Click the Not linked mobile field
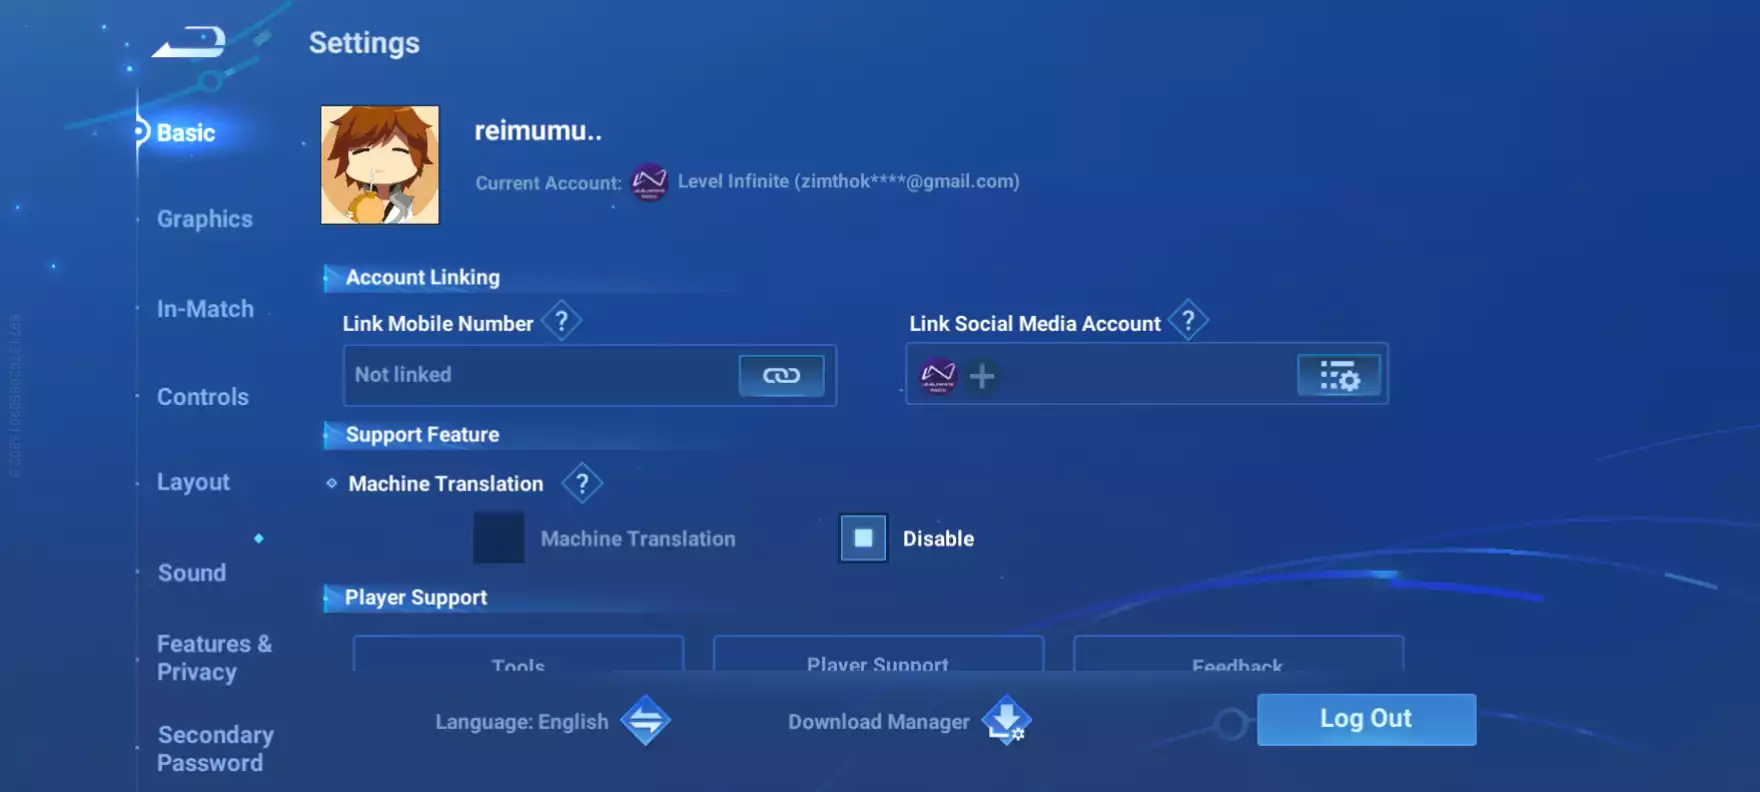 pyautogui.click(x=590, y=375)
